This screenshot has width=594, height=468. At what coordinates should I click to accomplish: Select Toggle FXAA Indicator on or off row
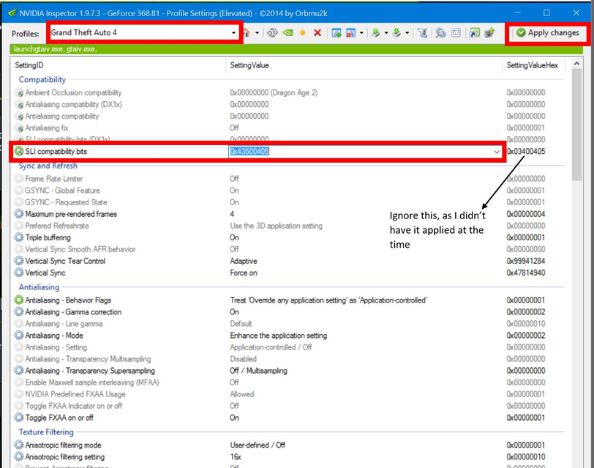[288, 405]
